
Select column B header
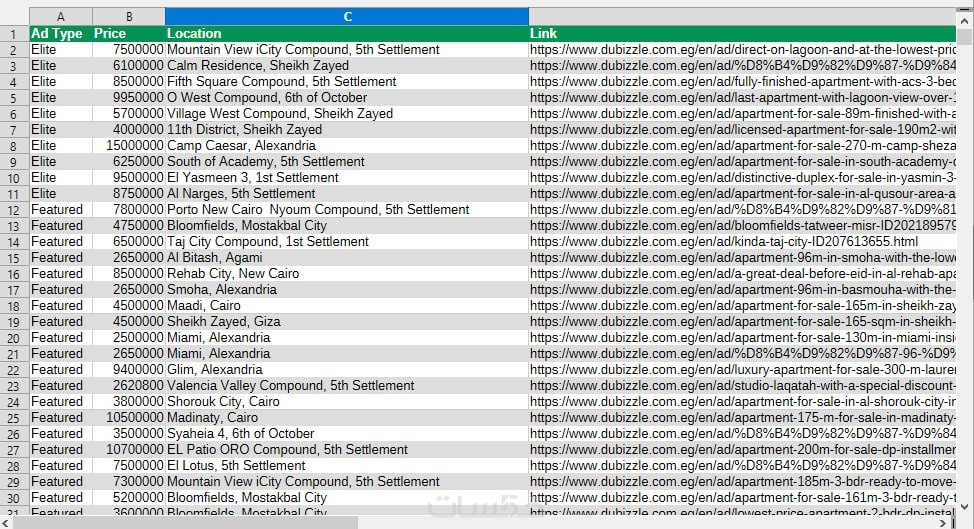click(129, 17)
